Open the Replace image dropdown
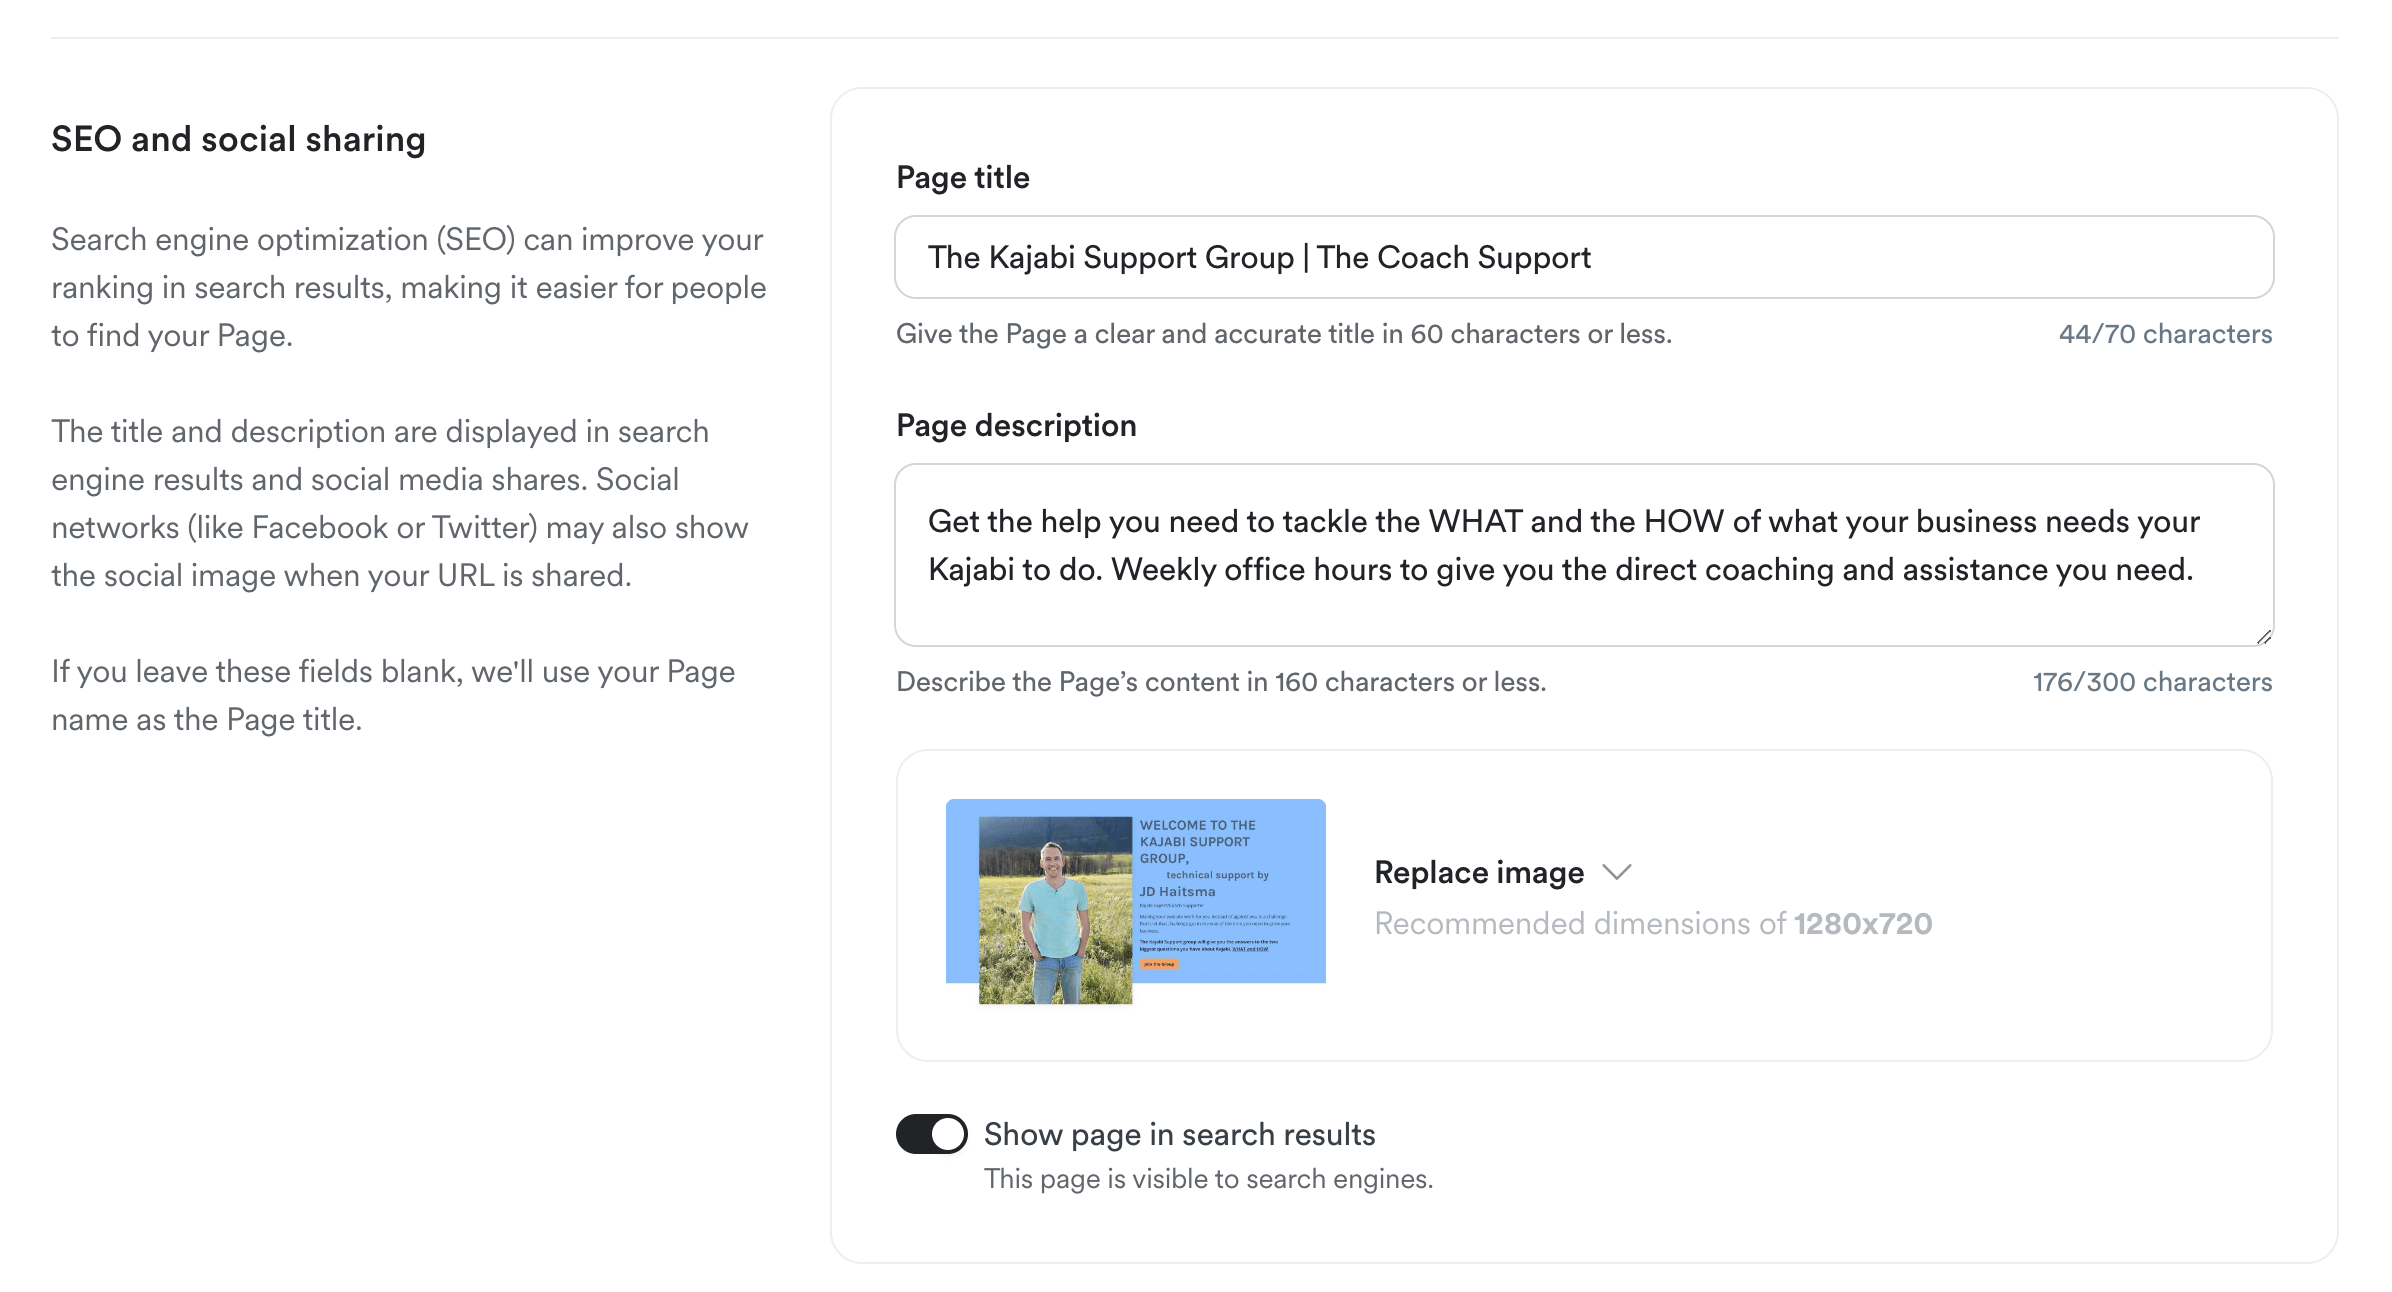The height and width of the screenshot is (1292, 2392). pyautogui.click(x=1478, y=873)
